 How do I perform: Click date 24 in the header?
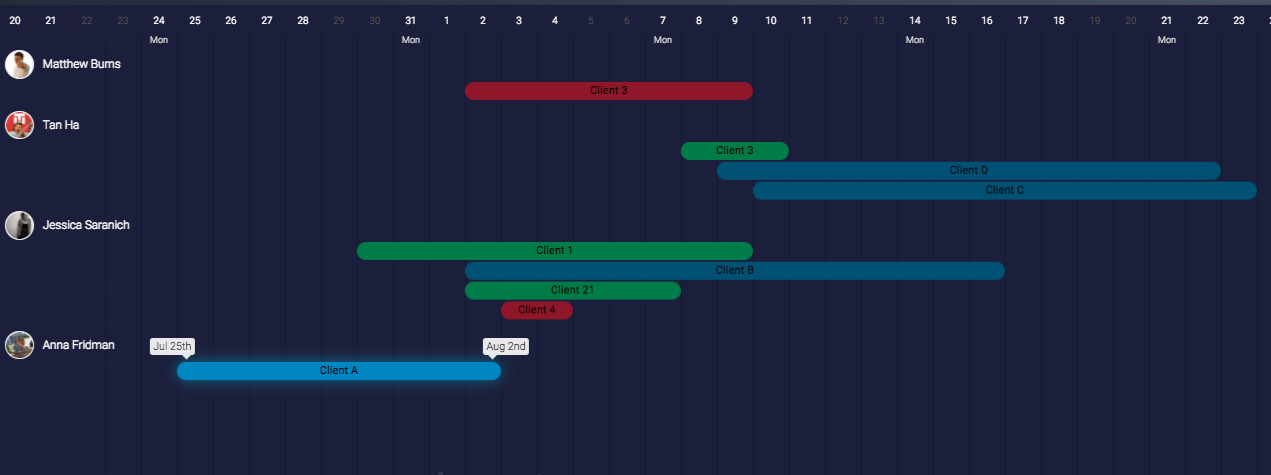point(159,20)
